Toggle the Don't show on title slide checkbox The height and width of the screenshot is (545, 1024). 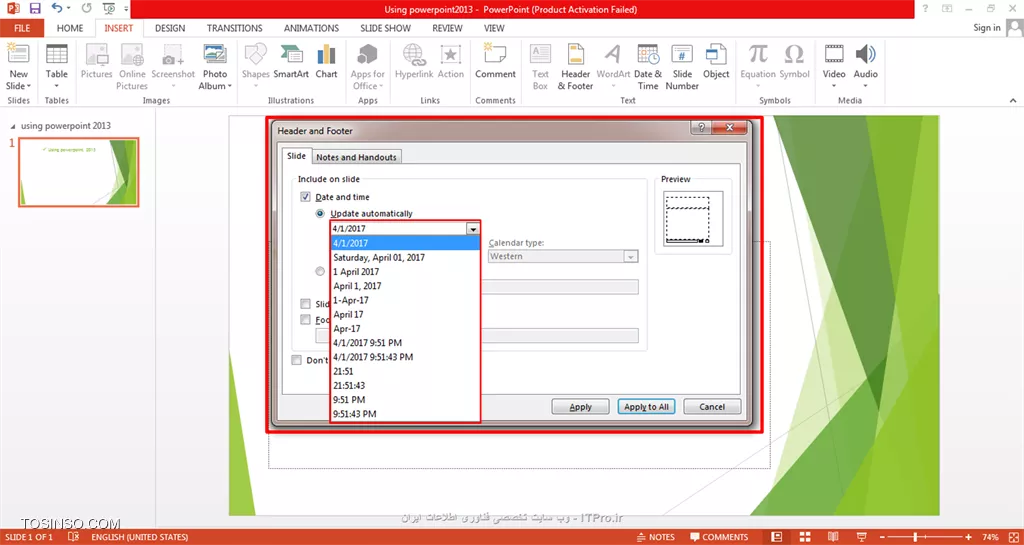(296, 360)
